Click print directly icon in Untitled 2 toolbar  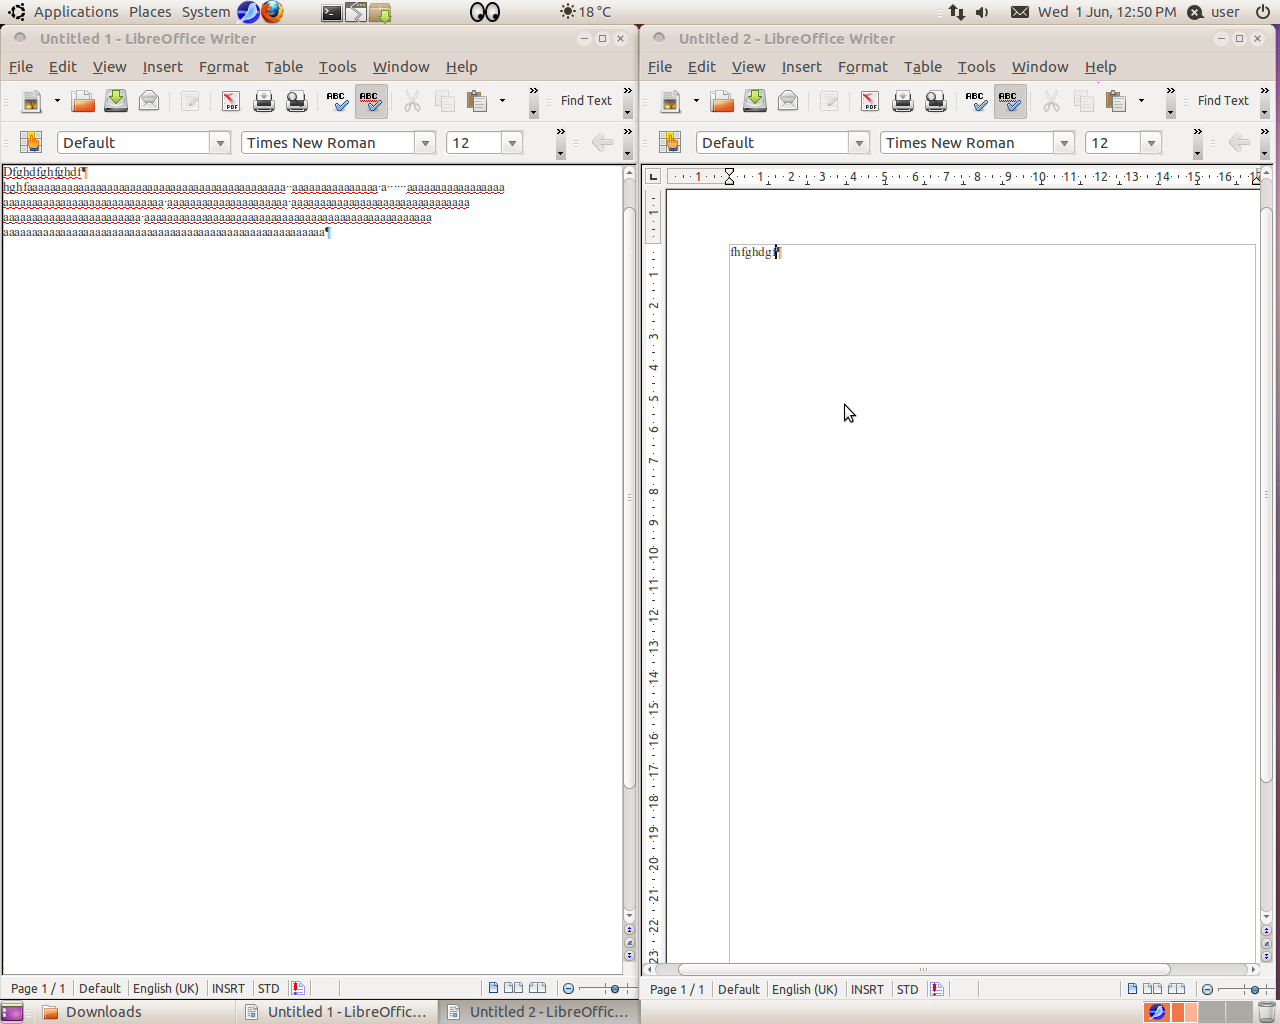click(903, 101)
